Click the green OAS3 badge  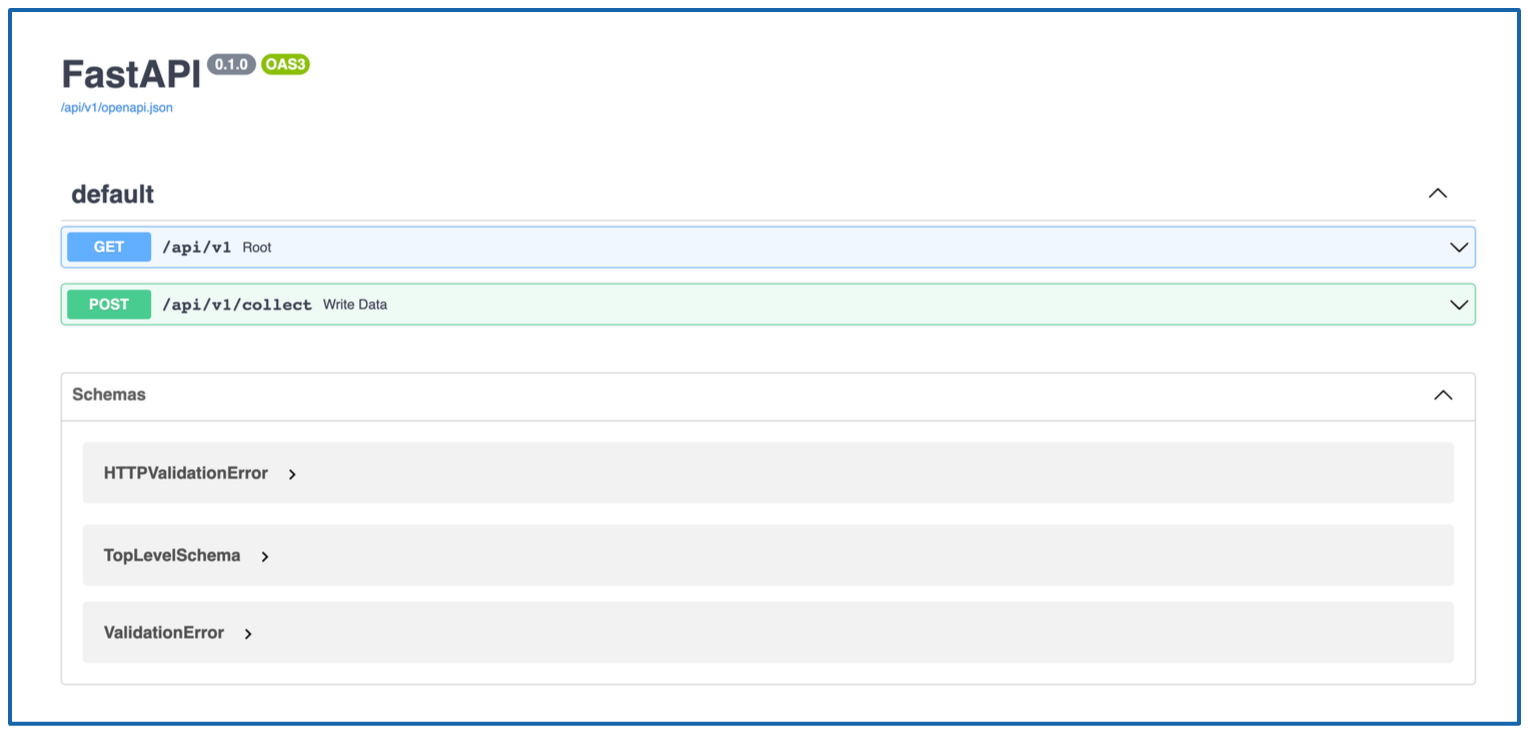(285, 66)
